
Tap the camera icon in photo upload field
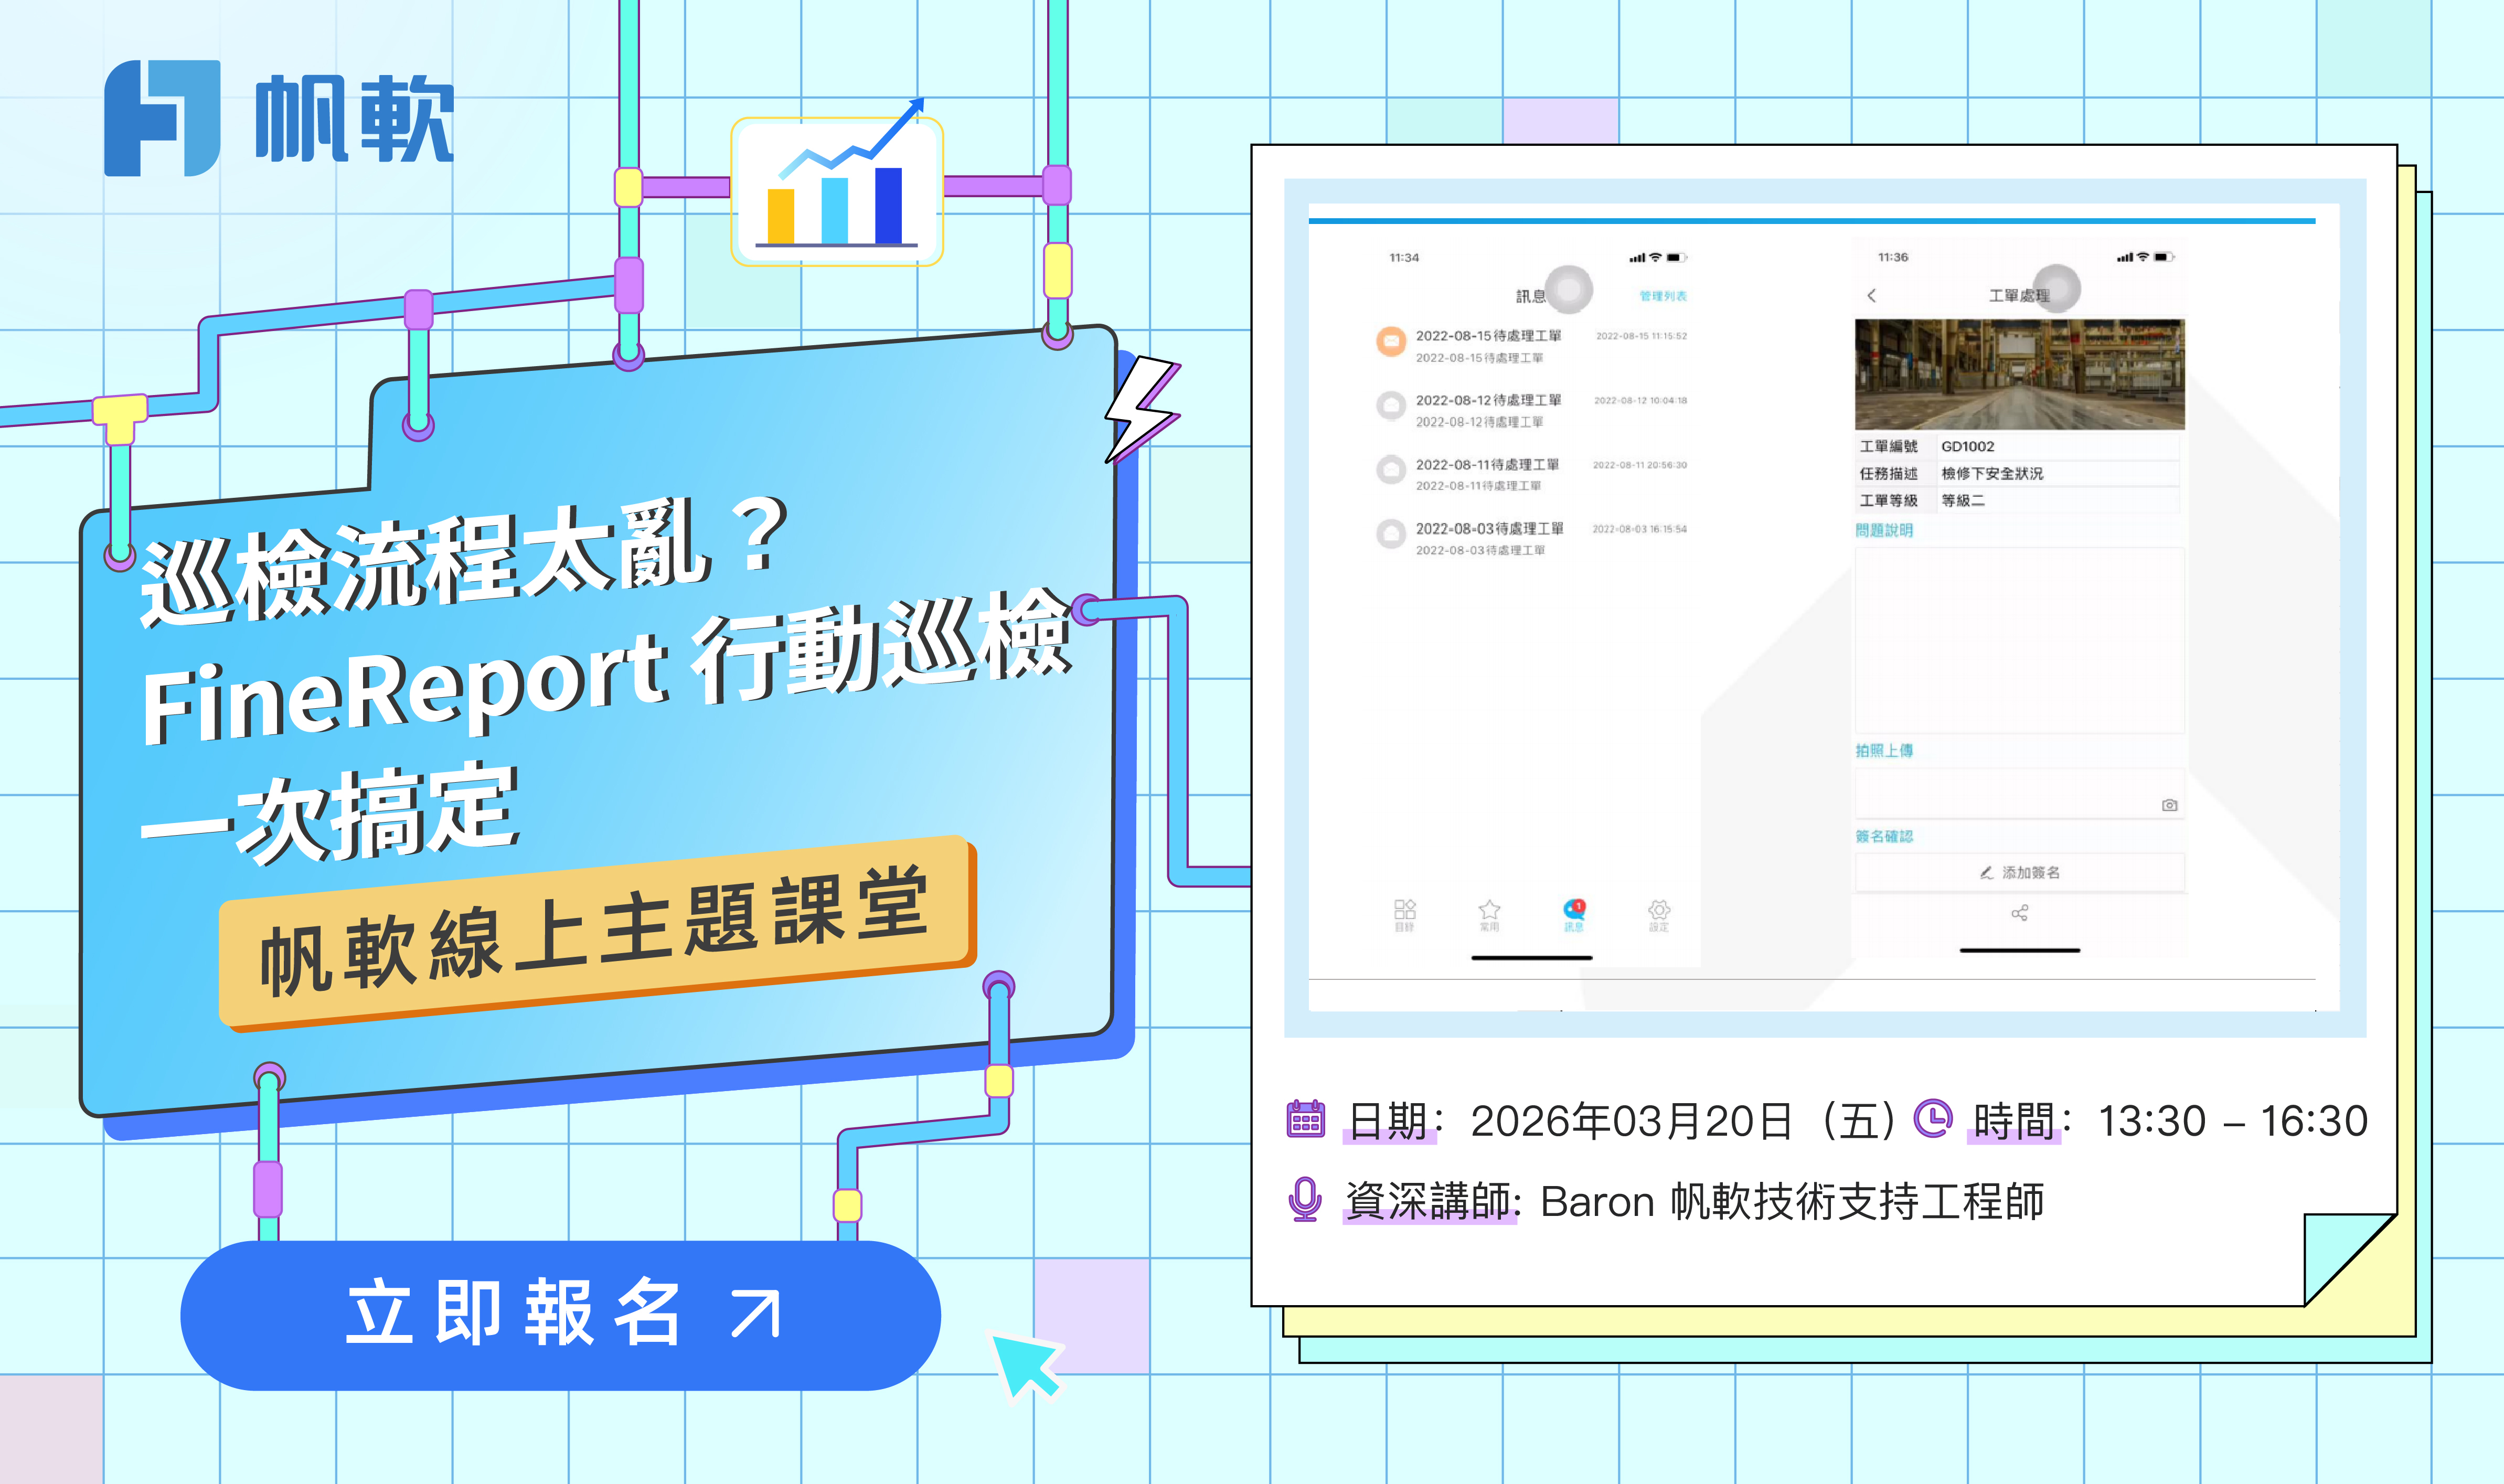(x=2169, y=805)
